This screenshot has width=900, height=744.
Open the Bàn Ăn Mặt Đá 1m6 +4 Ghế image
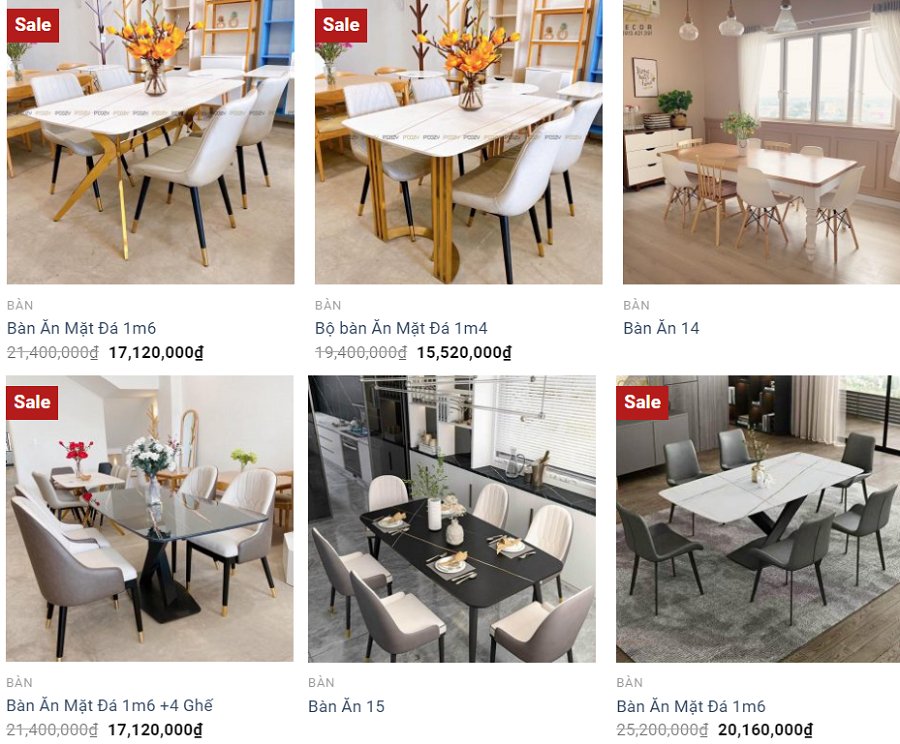tap(150, 518)
